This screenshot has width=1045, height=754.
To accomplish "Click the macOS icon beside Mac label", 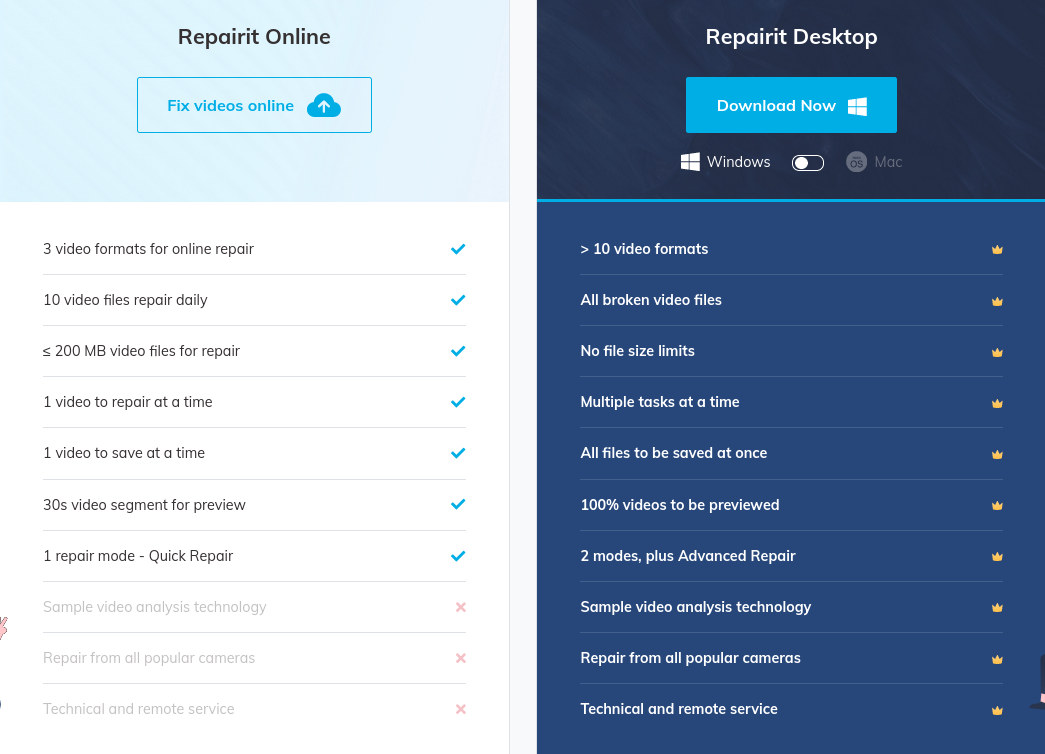I will 856,162.
